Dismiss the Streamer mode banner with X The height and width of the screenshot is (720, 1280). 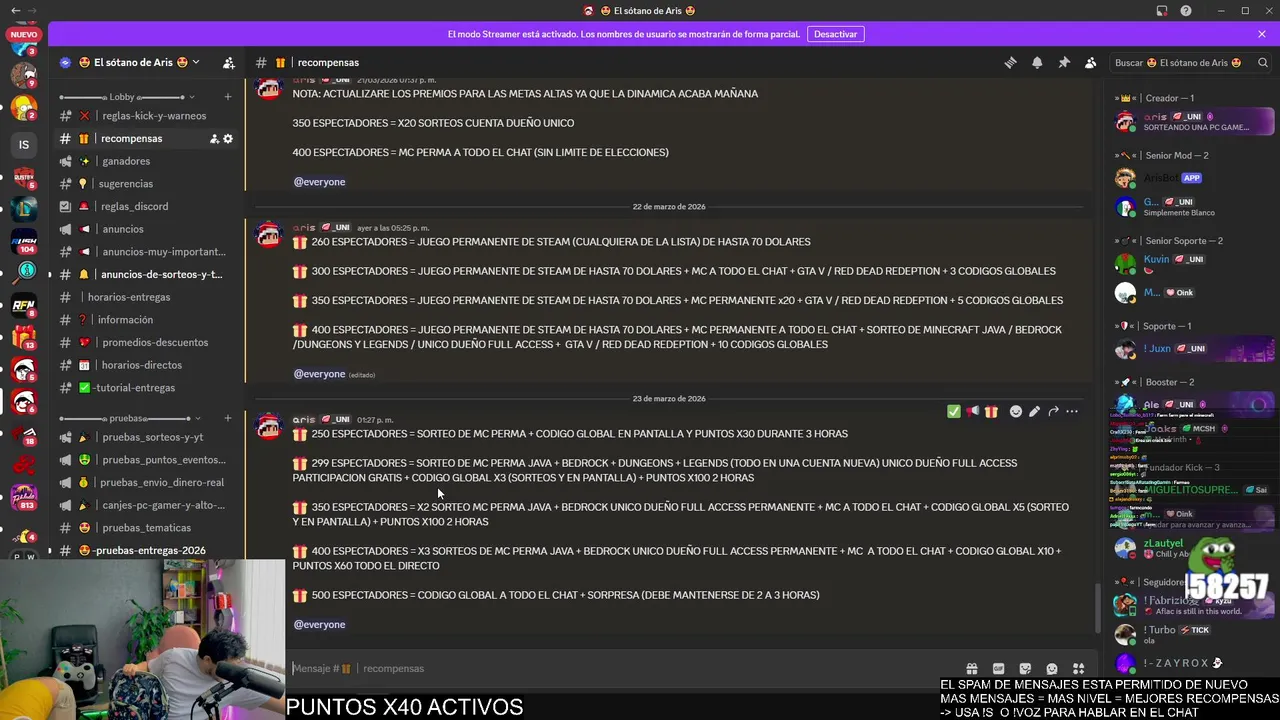pyautogui.click(x=1262, y=34)
